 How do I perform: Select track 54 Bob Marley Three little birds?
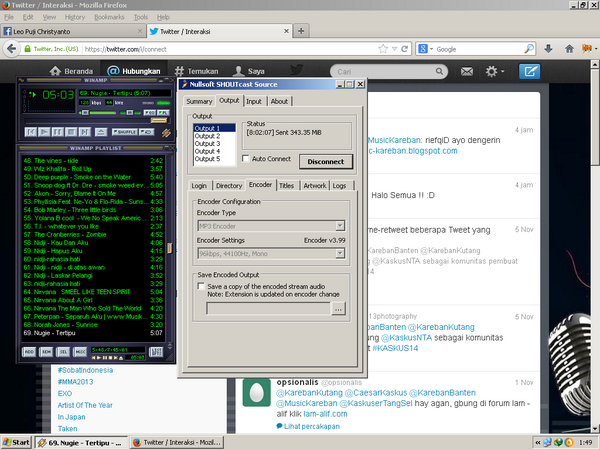[93, 210]
